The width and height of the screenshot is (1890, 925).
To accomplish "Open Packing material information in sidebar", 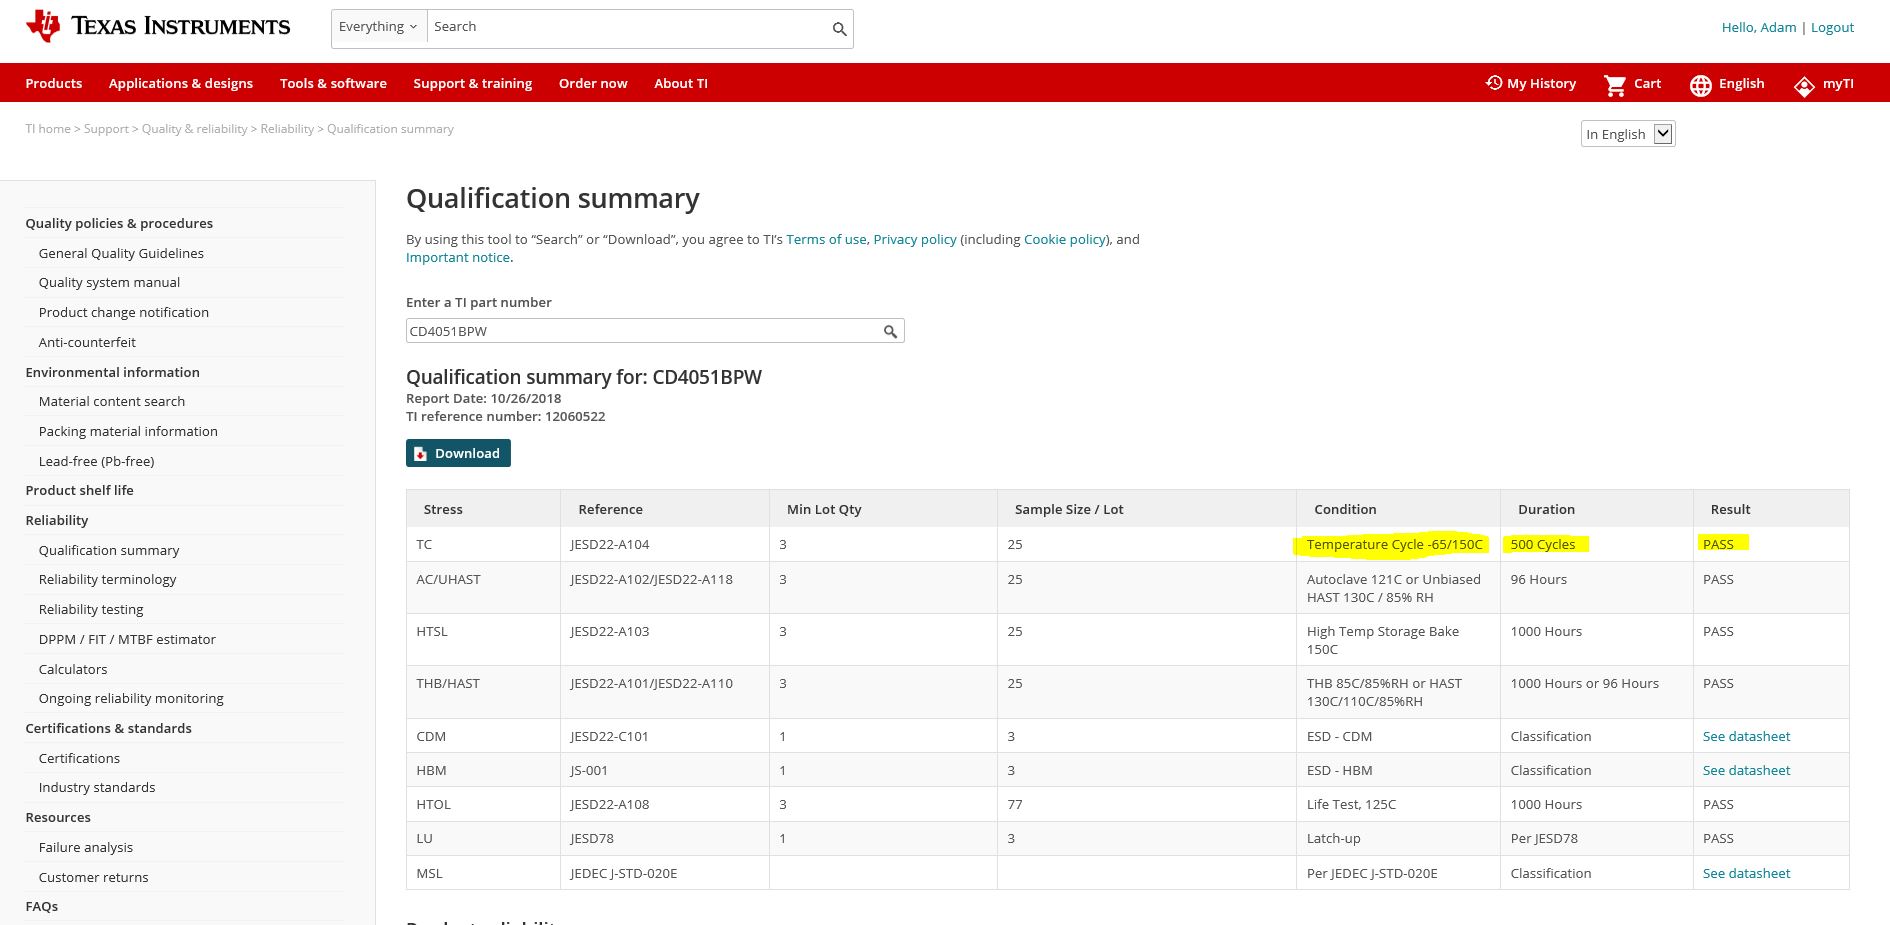I will click(x=128, y=431).
